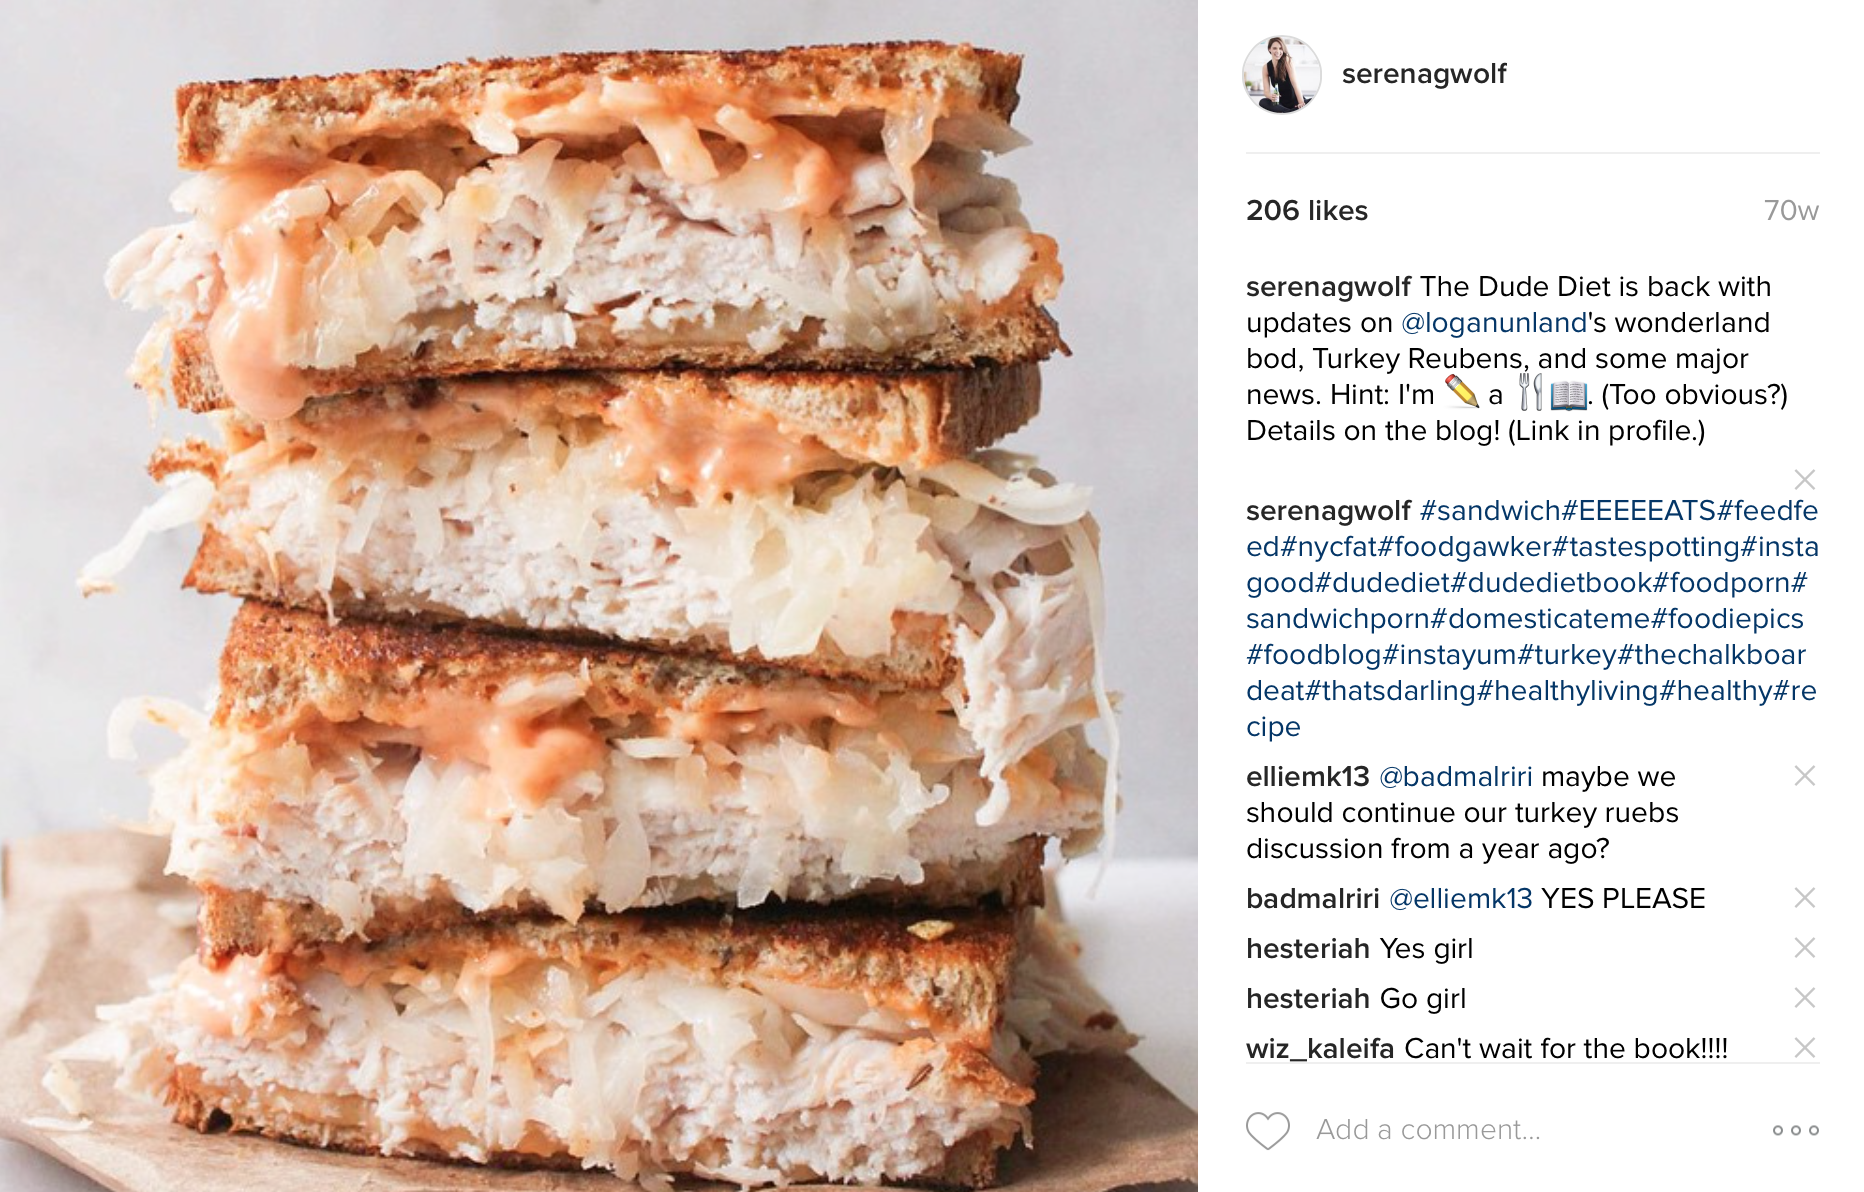View the 206 likes list

[1307, 211]
